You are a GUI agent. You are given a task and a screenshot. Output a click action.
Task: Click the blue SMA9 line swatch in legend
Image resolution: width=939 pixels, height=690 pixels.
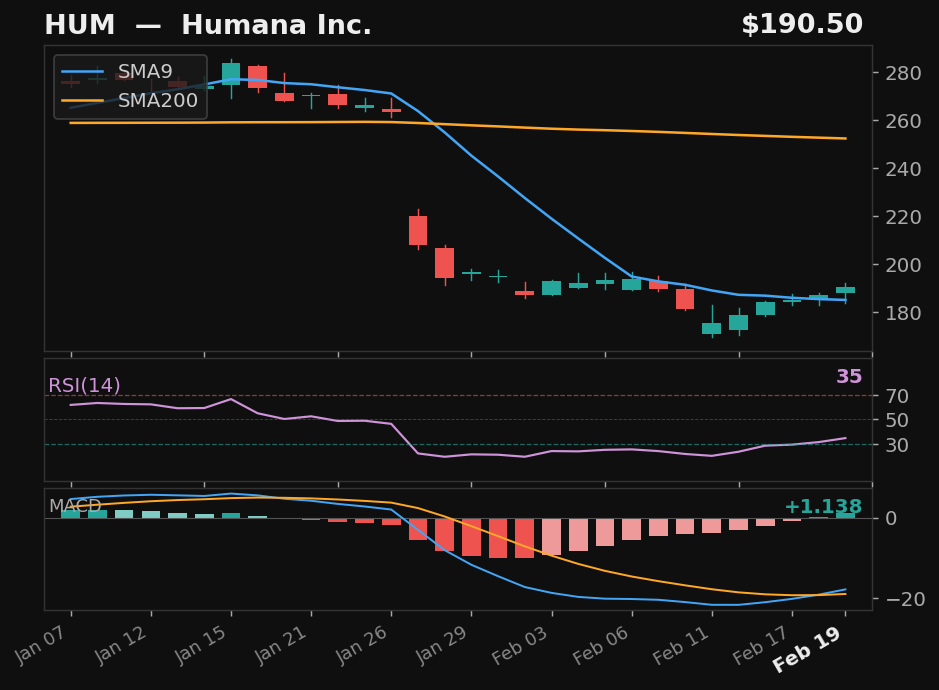tap(83, 72)
